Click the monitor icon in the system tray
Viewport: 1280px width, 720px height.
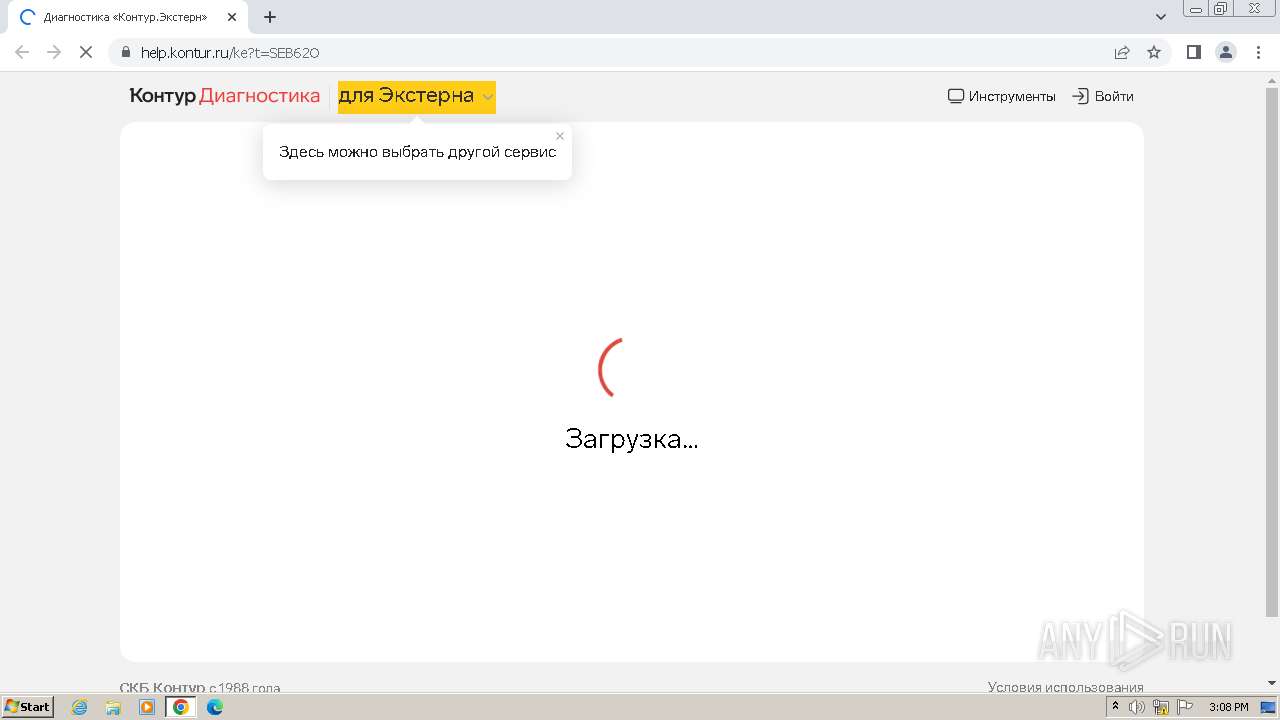(1268, 707)
